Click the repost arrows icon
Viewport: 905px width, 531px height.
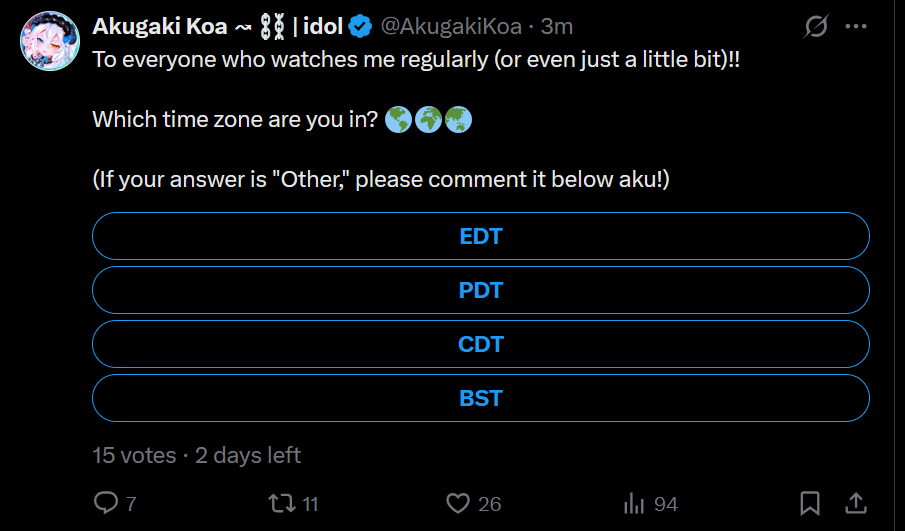tap(283, 503)
